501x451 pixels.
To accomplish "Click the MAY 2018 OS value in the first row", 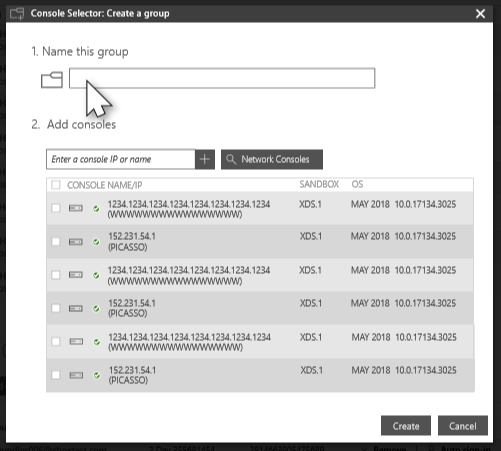I will [x=370, y=204].
